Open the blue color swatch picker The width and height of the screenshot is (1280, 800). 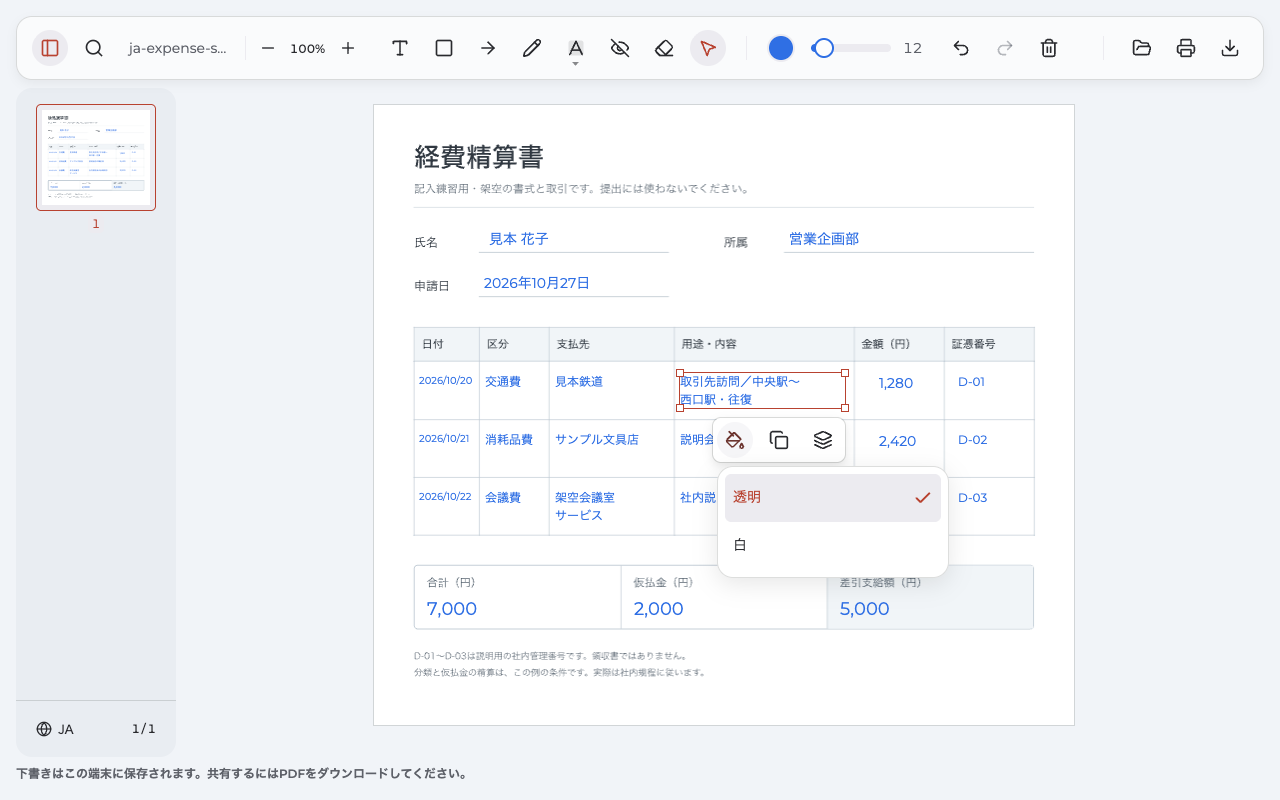tap(781, 48)
